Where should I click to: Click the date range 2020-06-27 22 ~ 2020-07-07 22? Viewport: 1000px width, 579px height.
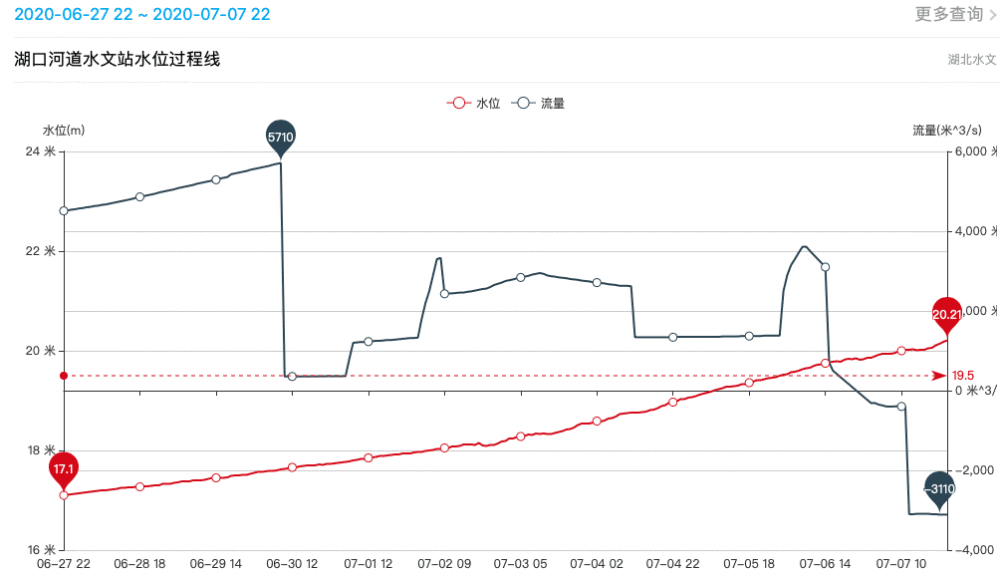click(142, 14)
